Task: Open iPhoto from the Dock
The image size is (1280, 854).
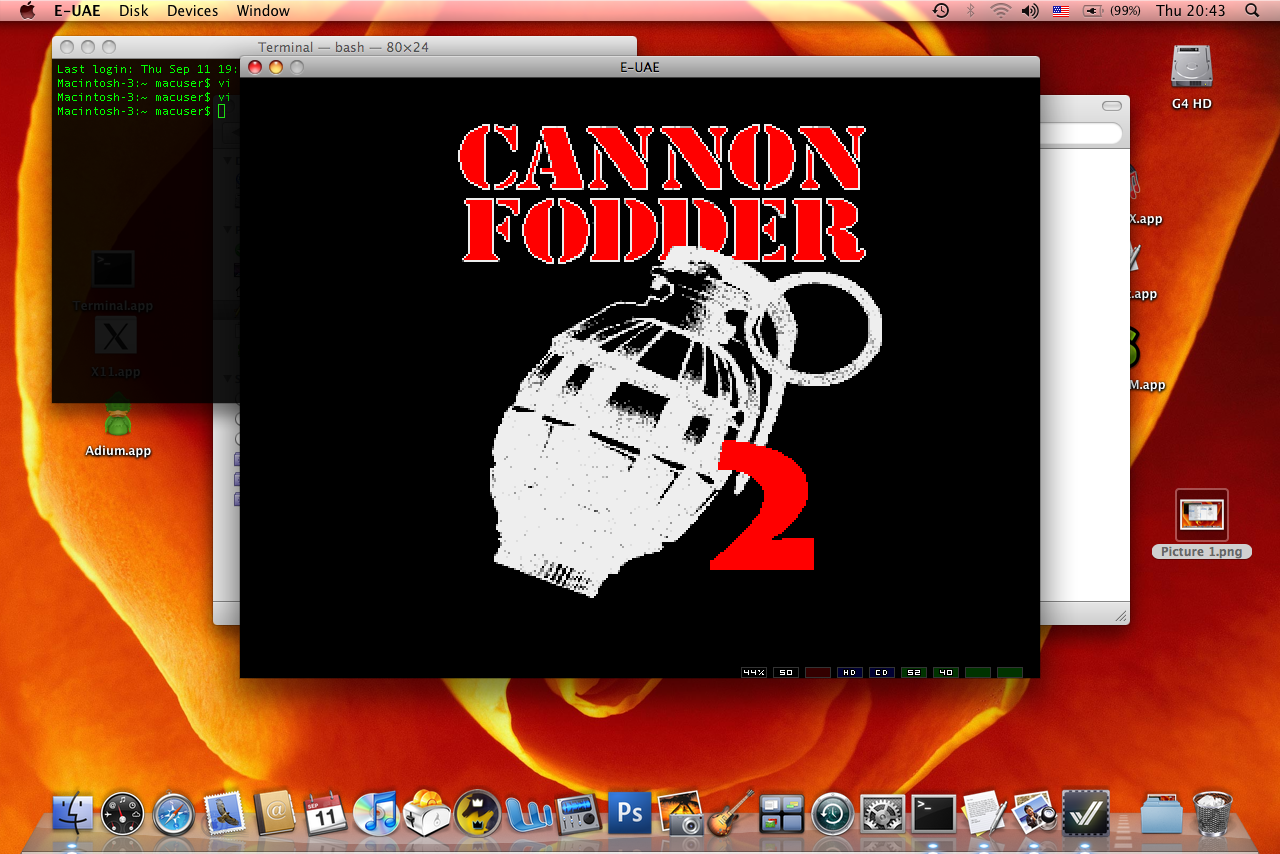Action: (x=680, y=814)
